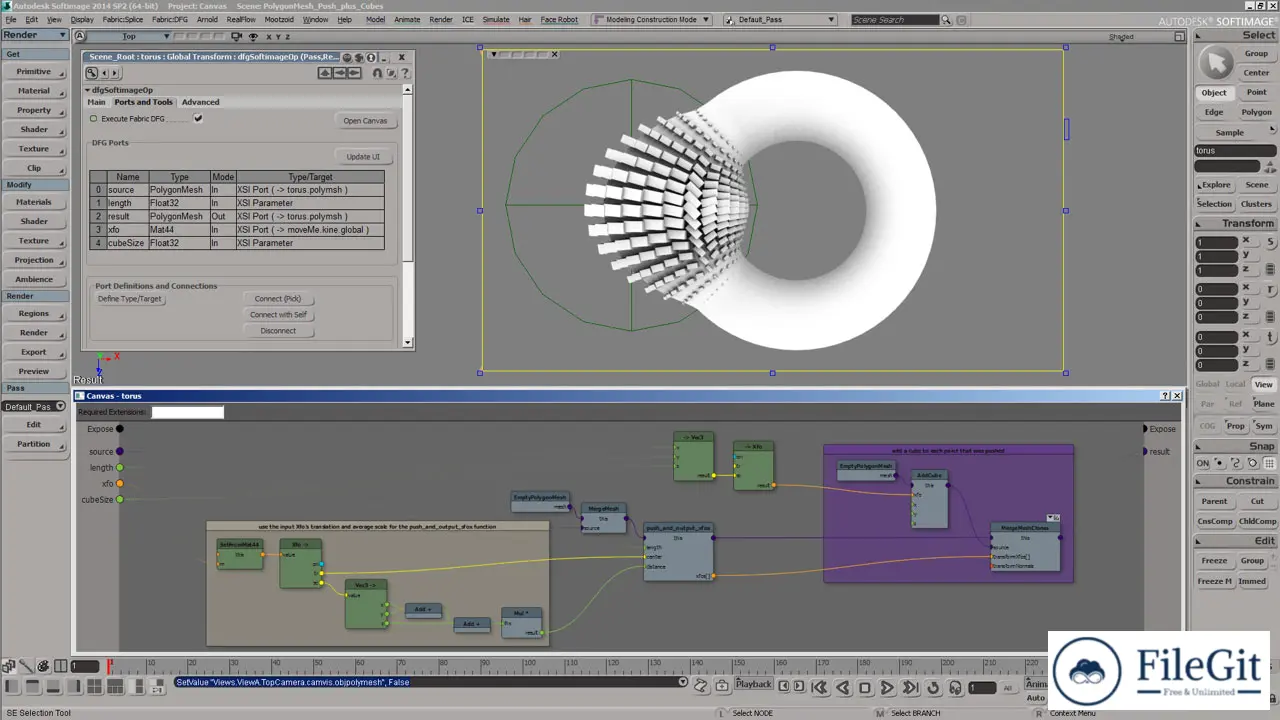Viewport: 1280px width, 720px height.
Task: Jump to last frame playback button
Action: click(x=910, y=687)
